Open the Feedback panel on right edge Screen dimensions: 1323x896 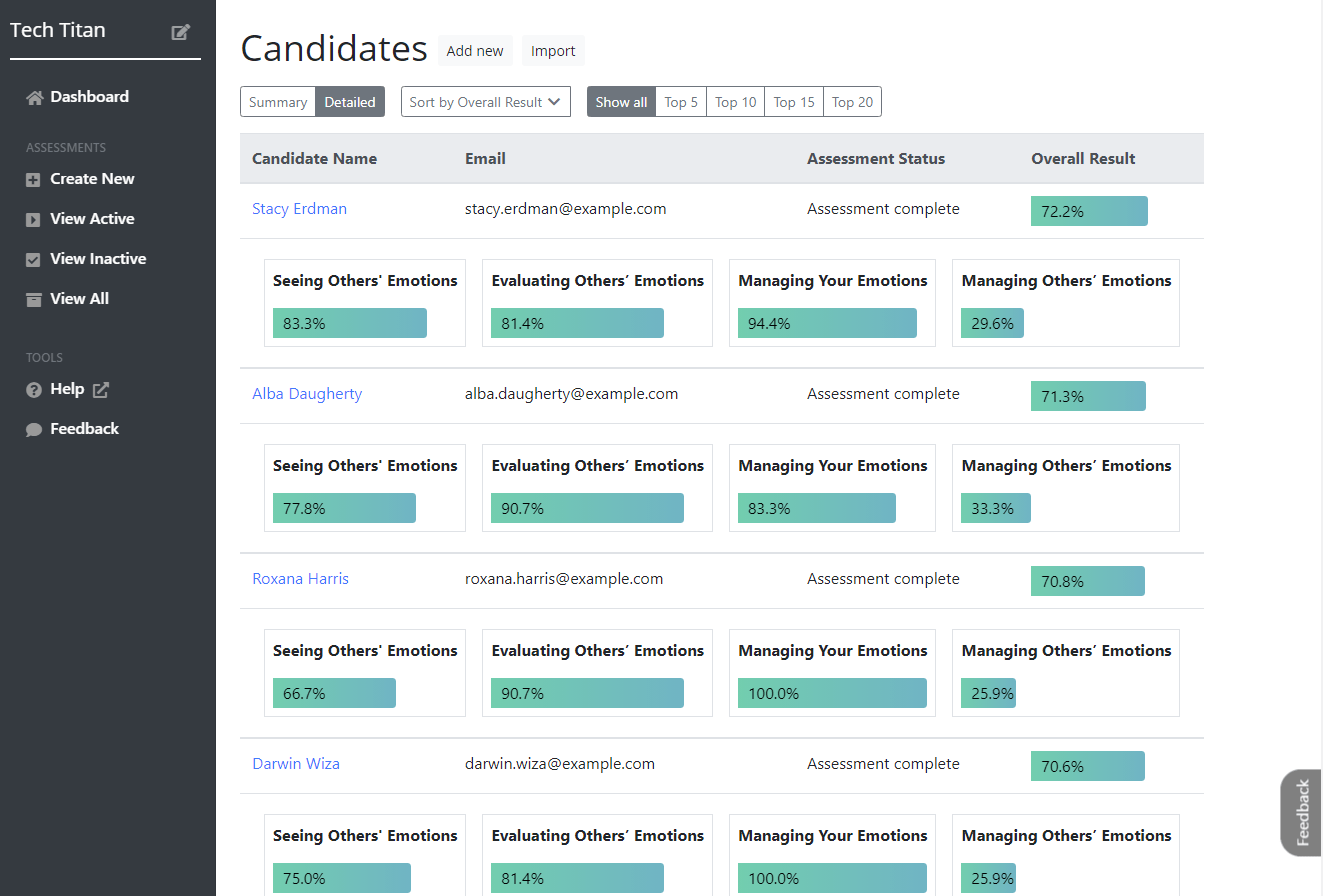1301,812
